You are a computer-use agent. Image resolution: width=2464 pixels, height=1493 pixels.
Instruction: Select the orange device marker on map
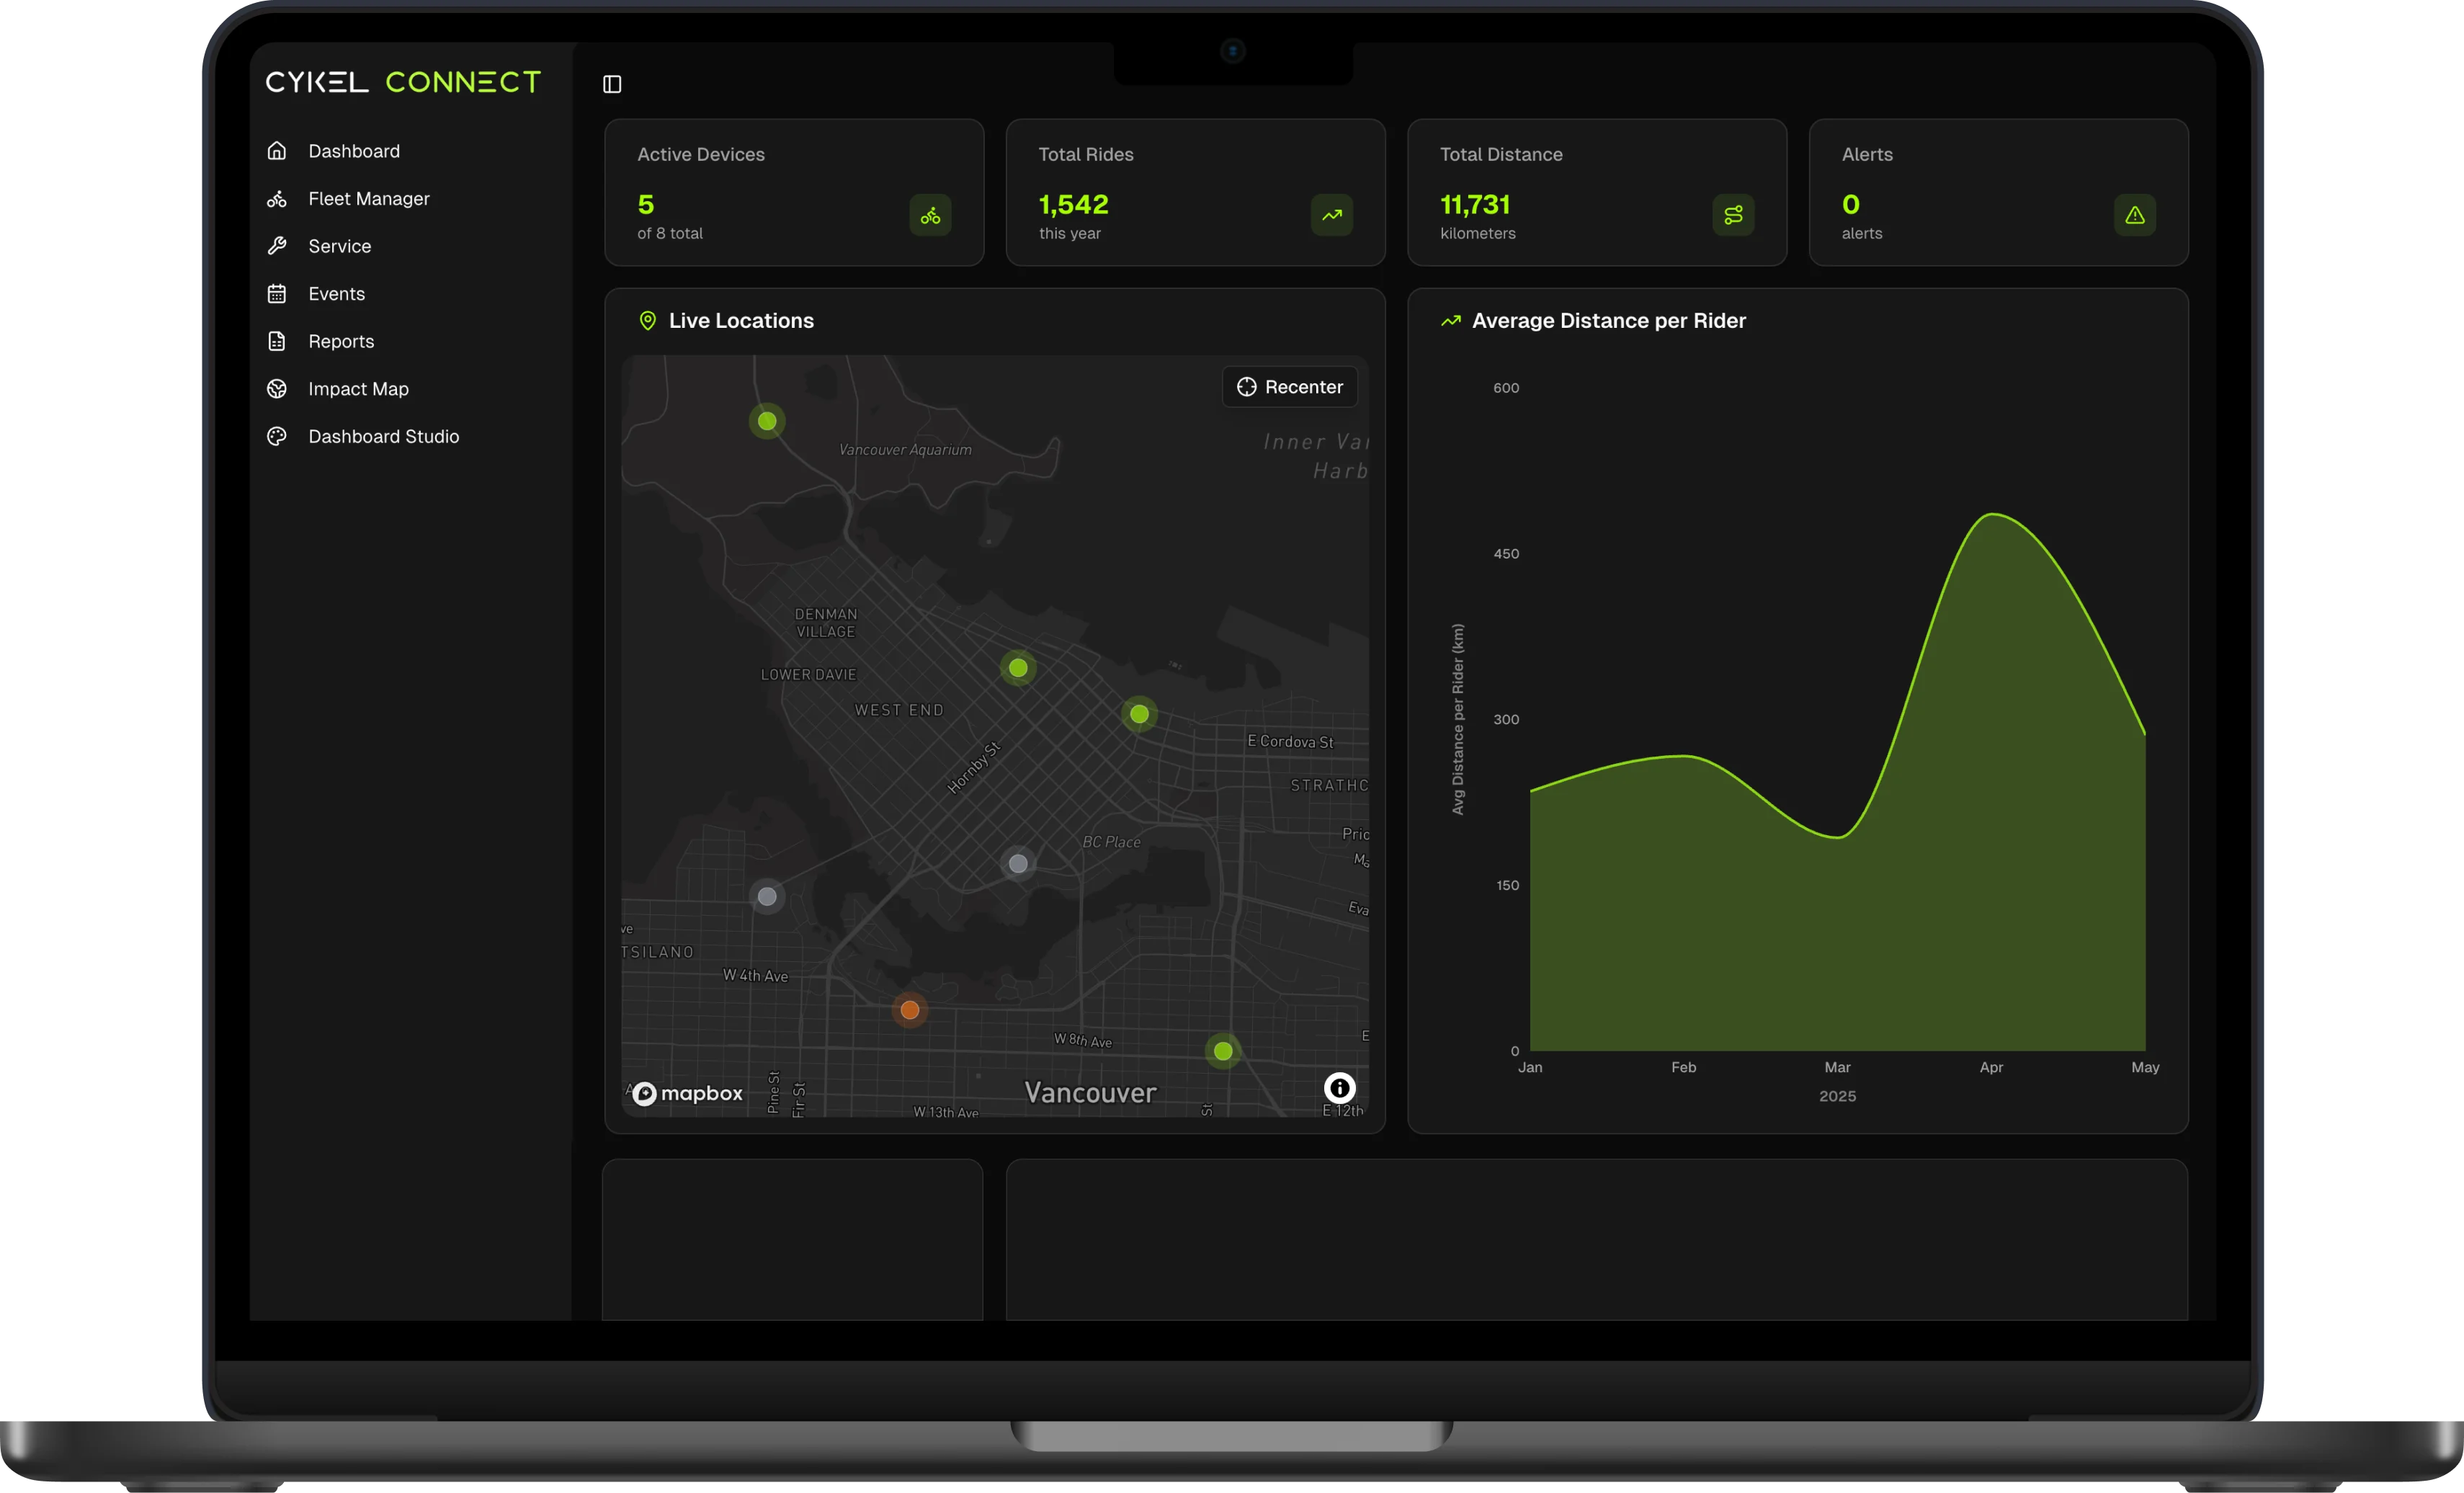[x=909, y=1010]
